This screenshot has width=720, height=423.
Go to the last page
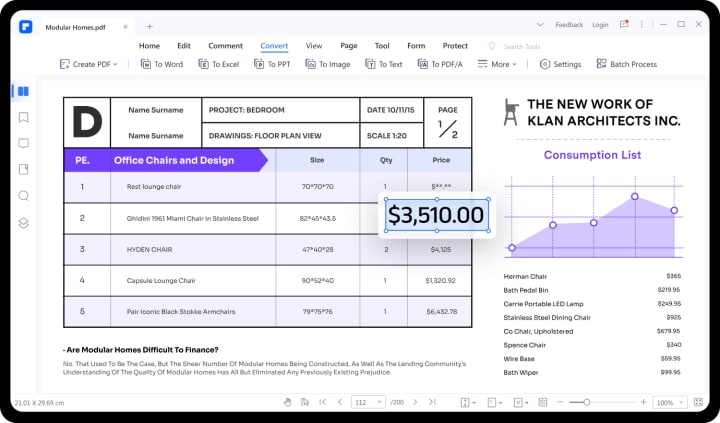(432, 402)
